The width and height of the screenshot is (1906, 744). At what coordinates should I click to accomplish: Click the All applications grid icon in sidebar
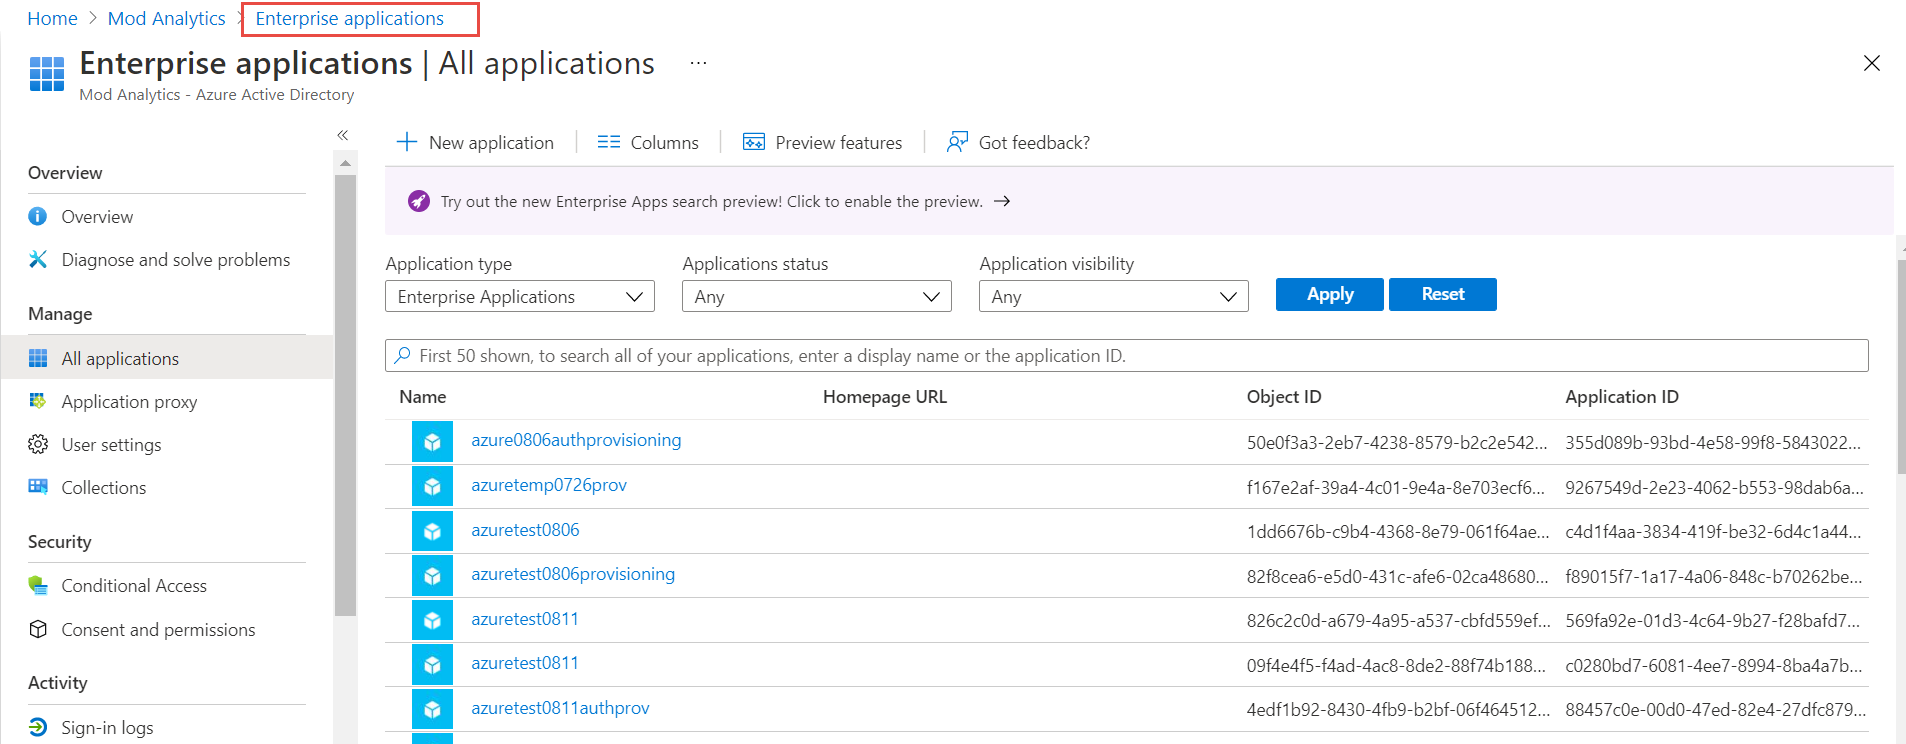click(x=38, y=358)
